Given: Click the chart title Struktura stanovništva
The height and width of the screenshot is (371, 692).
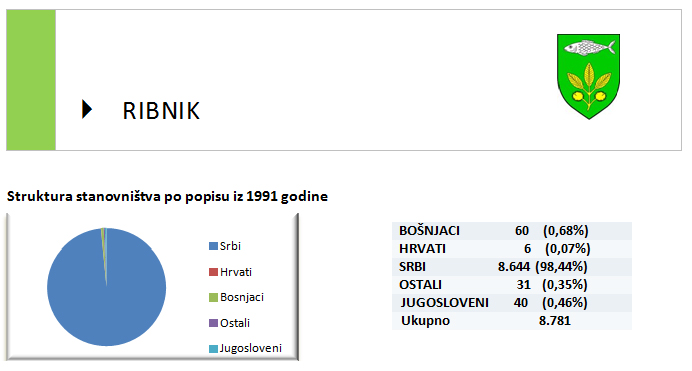Looking at the screenshot, I should click(x=167, y=196).
